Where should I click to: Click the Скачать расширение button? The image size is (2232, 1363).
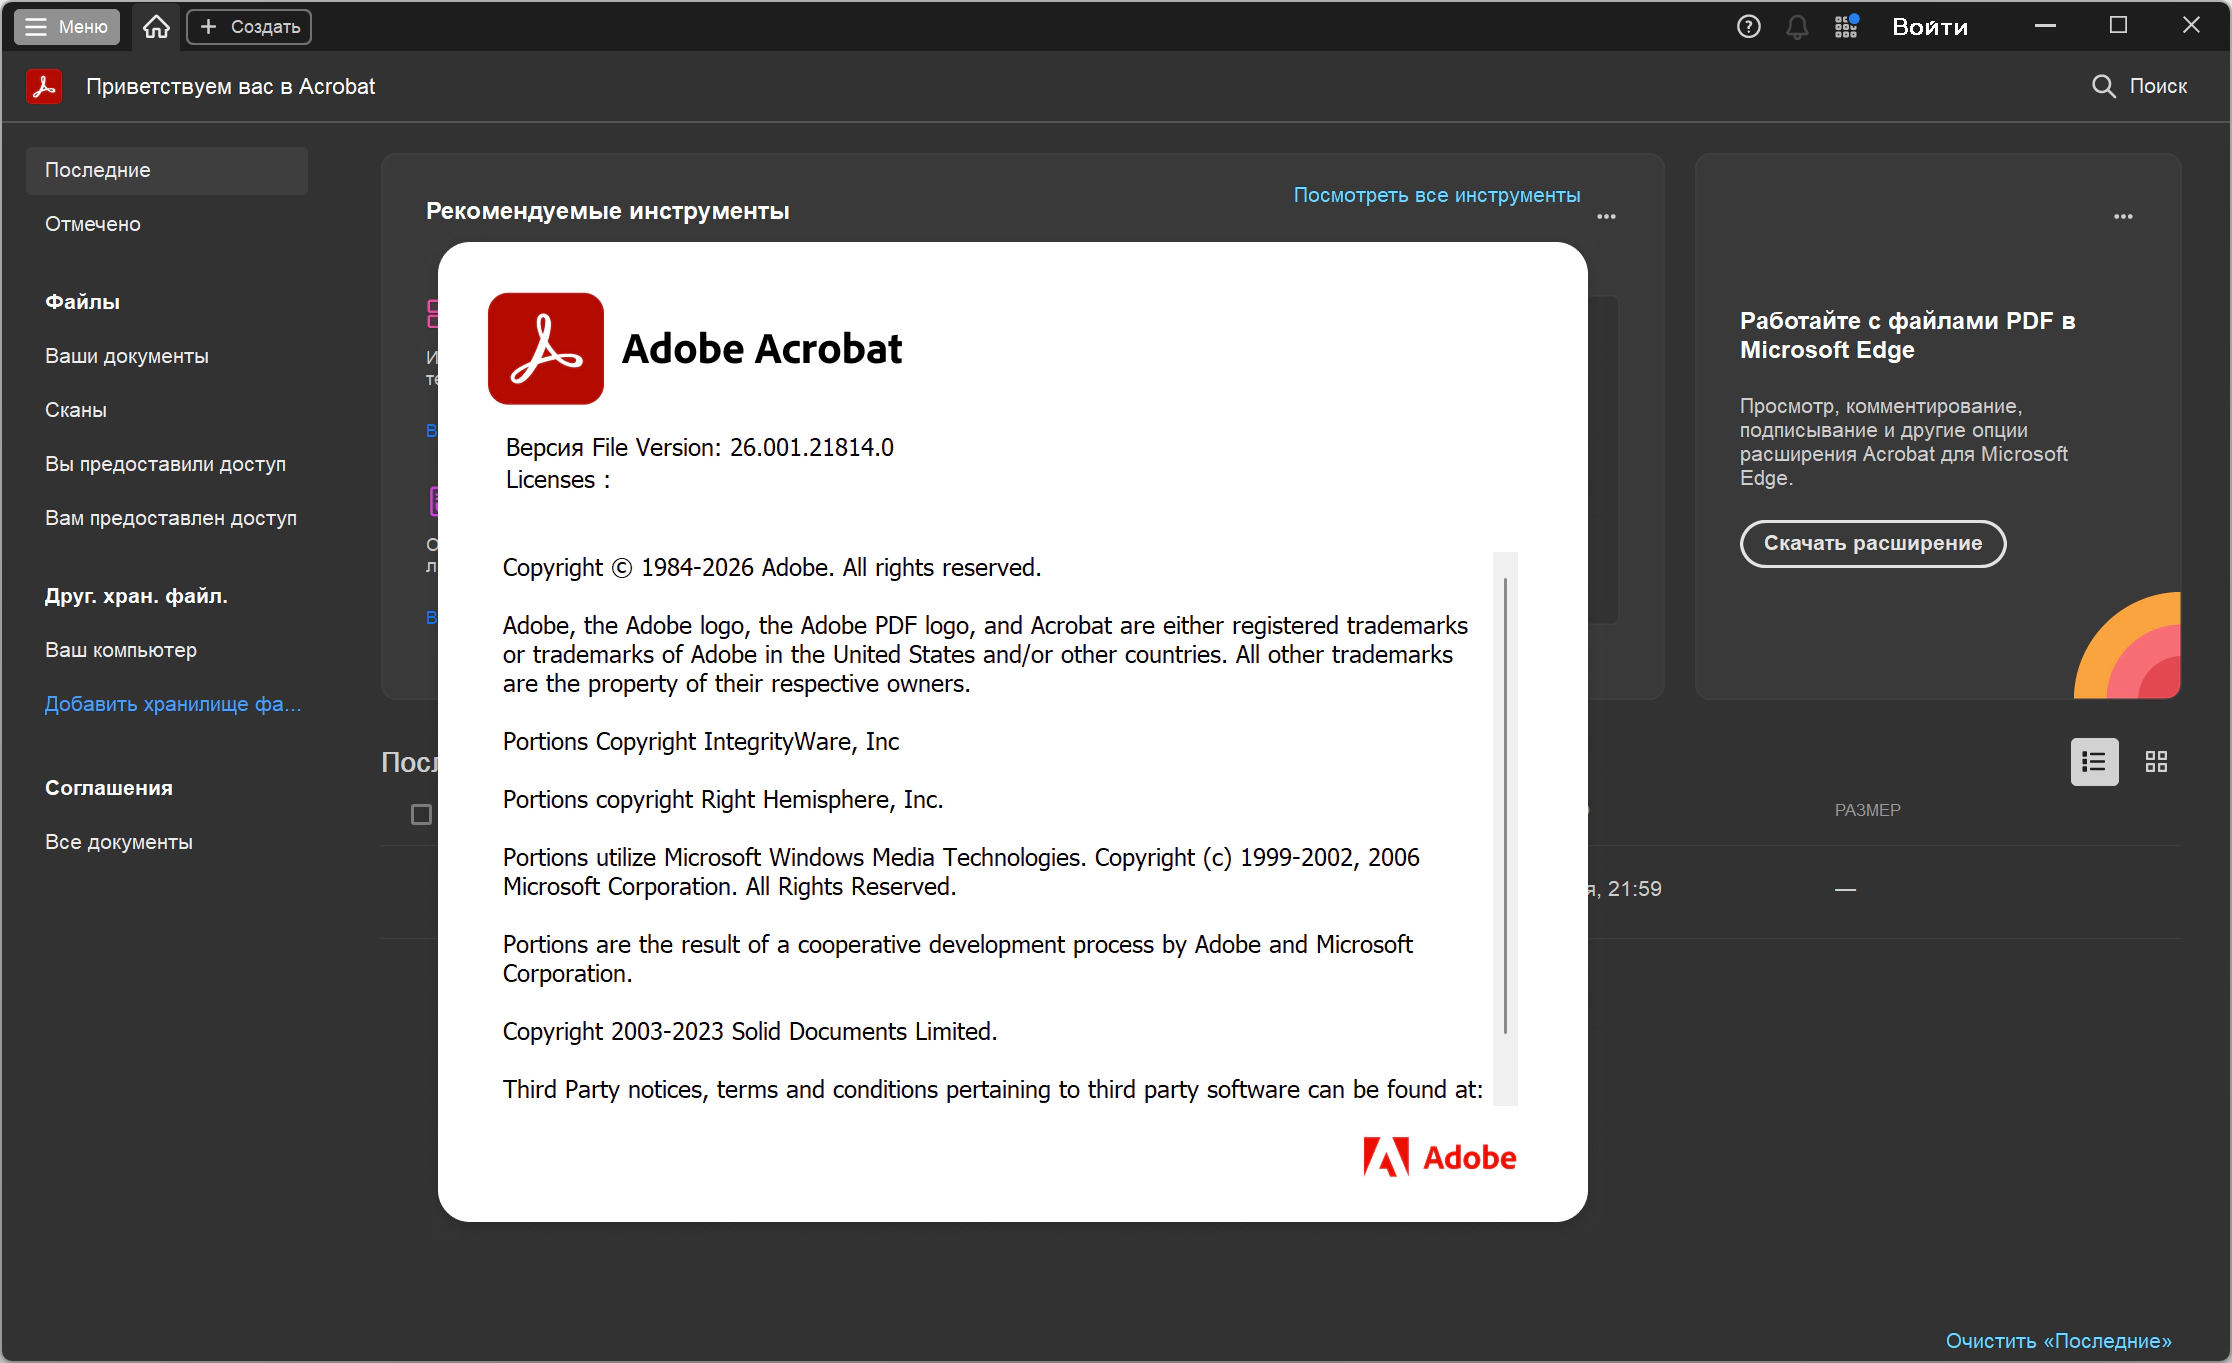(x=1873, y=543)
